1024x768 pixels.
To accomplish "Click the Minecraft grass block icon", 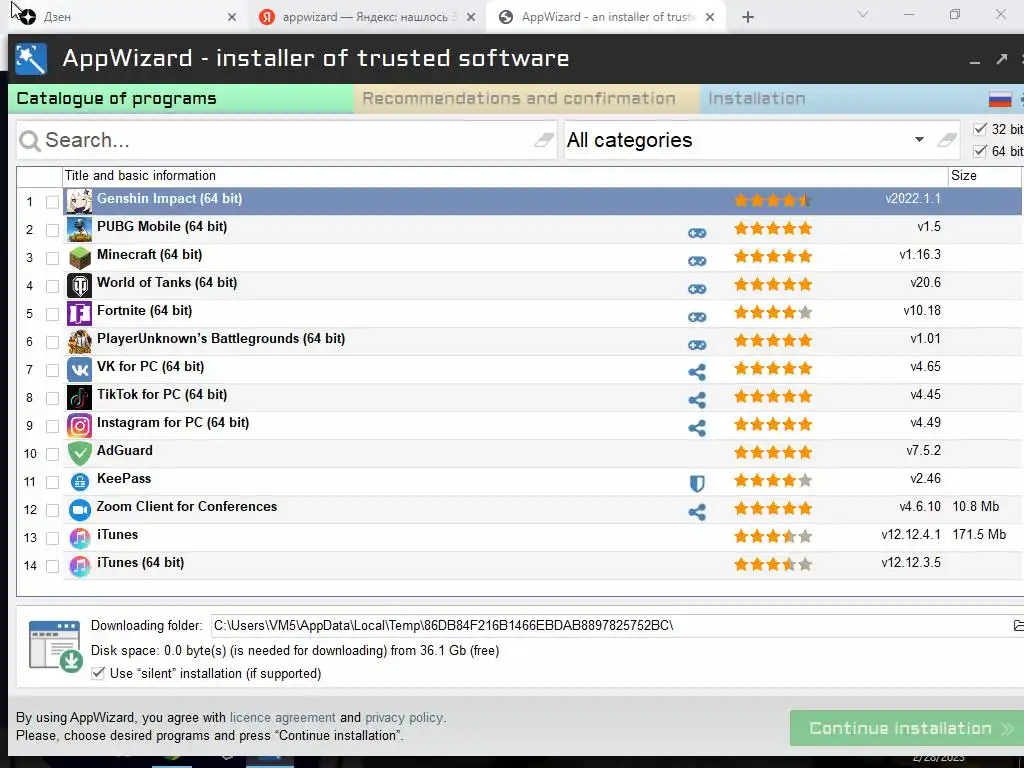I will [x=80, y=257].
